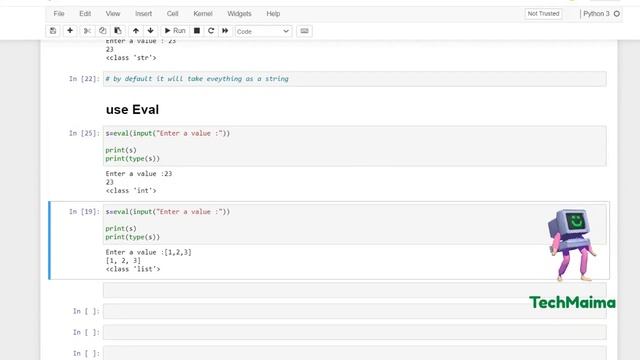Open the View menu
The width and height of the screenshot is (640, 360).
(113, 13)
